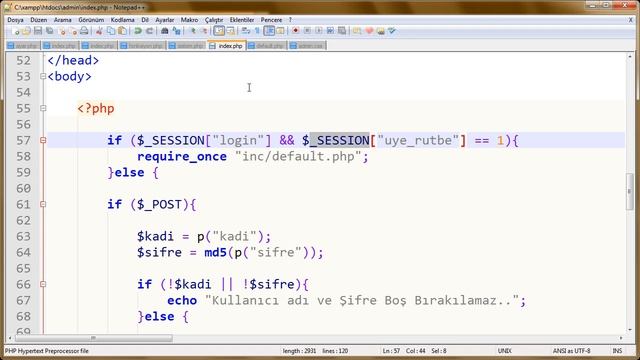Click the vertical scrollbar down arrow
Screen dimensions: 640x360
point(630,330)
